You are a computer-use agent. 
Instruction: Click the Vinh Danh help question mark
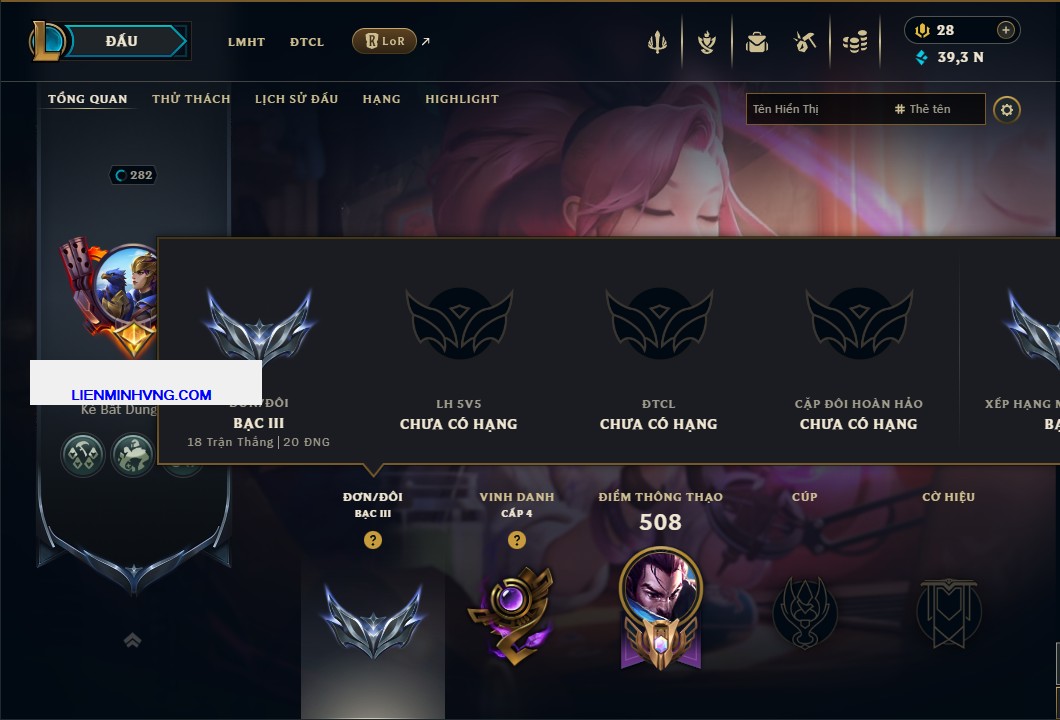pyautogui.click(x=516, y=539)
